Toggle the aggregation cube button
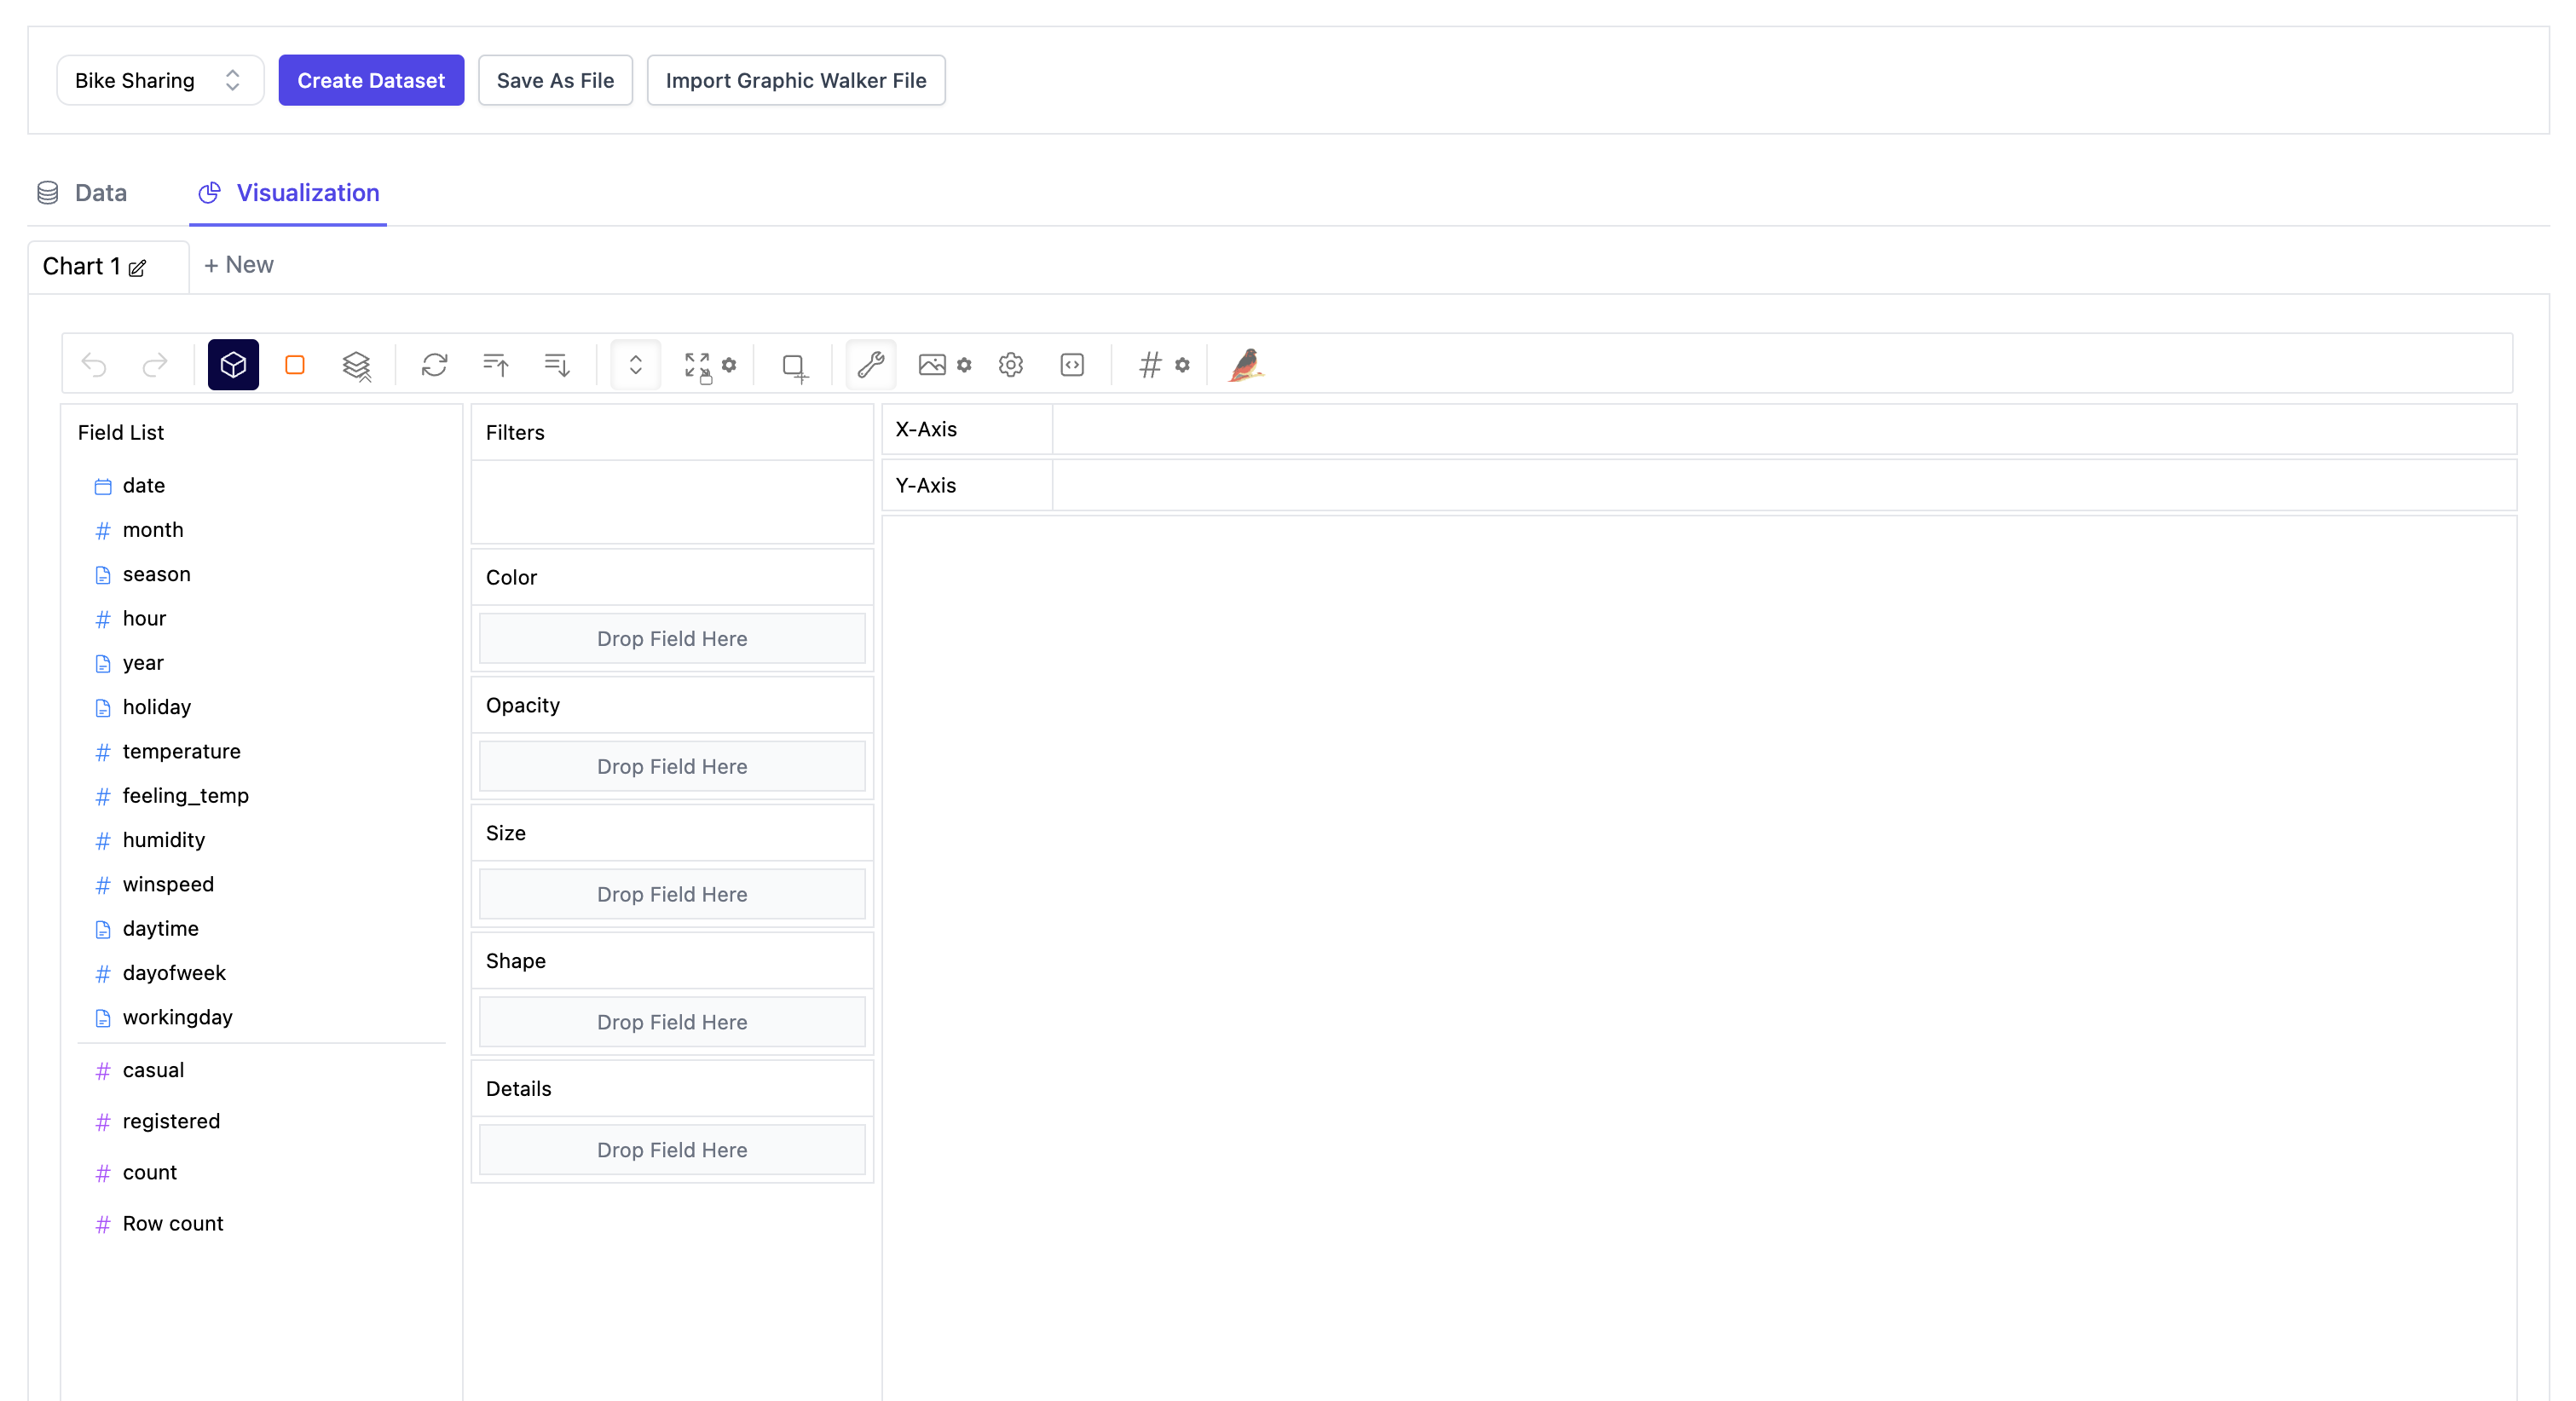This screenshot has width=2576, height=1401. pyautogui.click(x=233, y=365)
